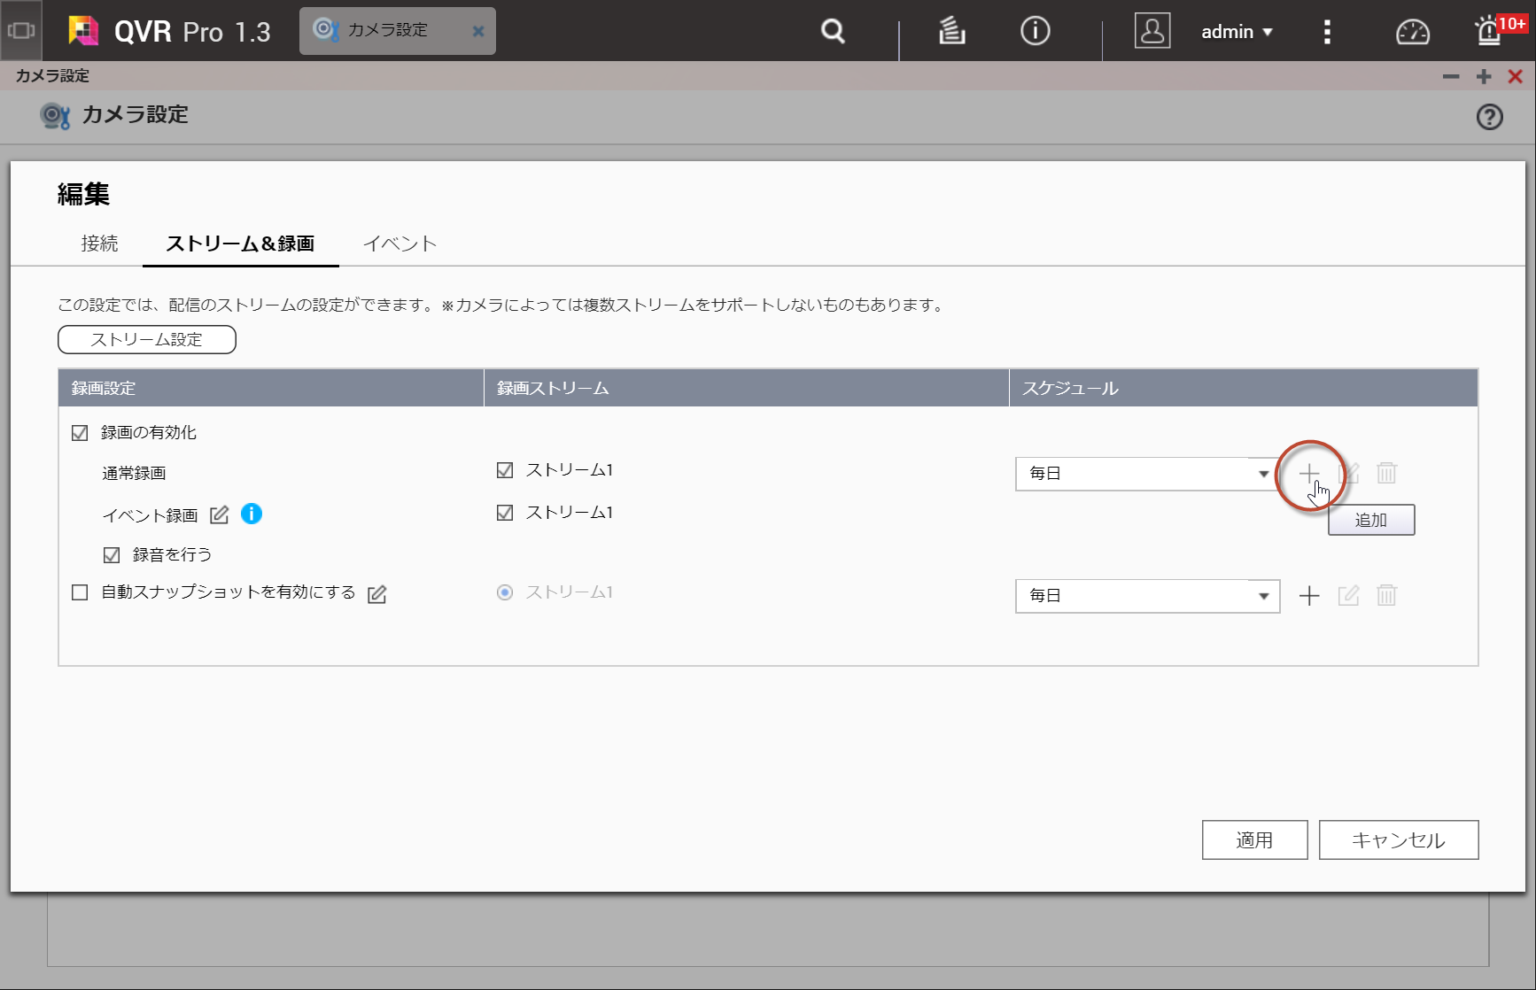The height and width of the screenshot is (990, 1536).
Task: Open the dashboard gauge icon
Action: point(1412,32)
